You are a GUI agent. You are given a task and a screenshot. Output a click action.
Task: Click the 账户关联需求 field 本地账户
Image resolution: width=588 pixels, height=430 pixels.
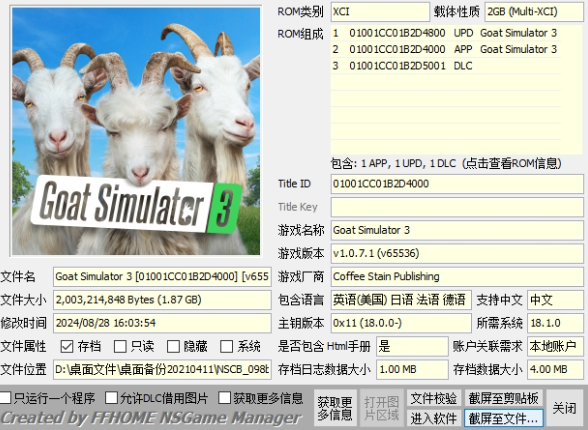pyautogui.click(x=555, y=347)
